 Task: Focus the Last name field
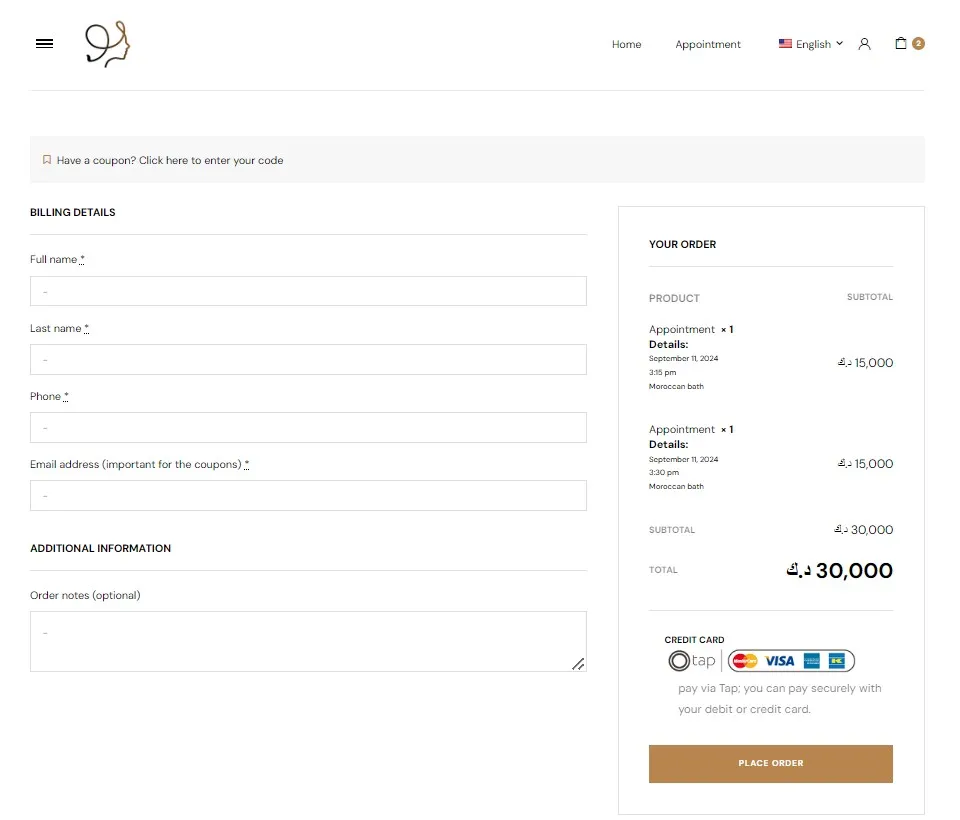[x=308, y=359]
